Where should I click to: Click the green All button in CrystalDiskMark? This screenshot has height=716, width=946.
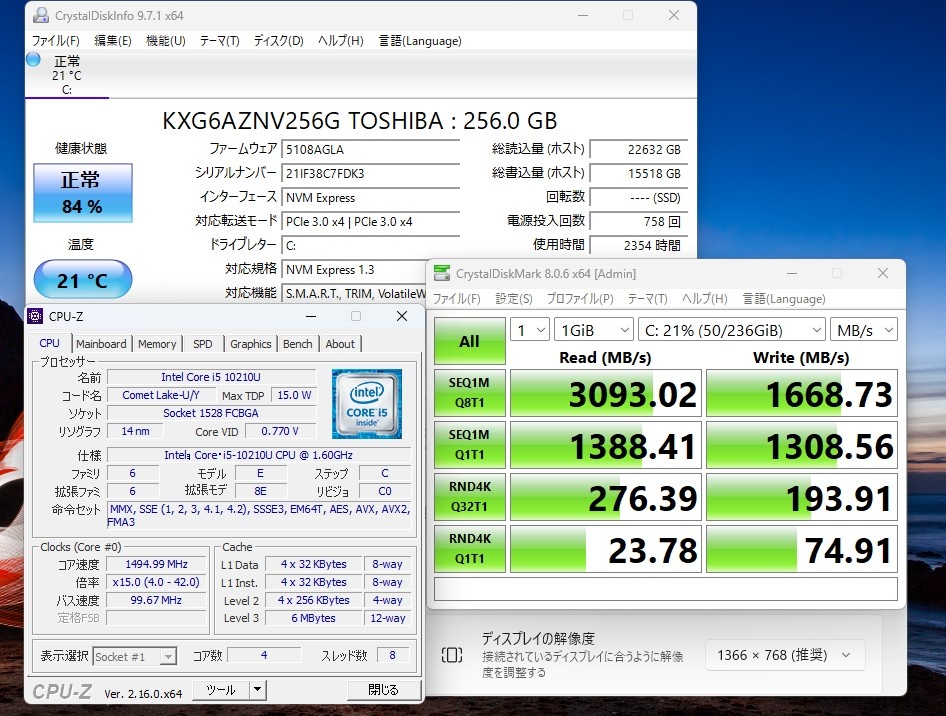(469, 341)
